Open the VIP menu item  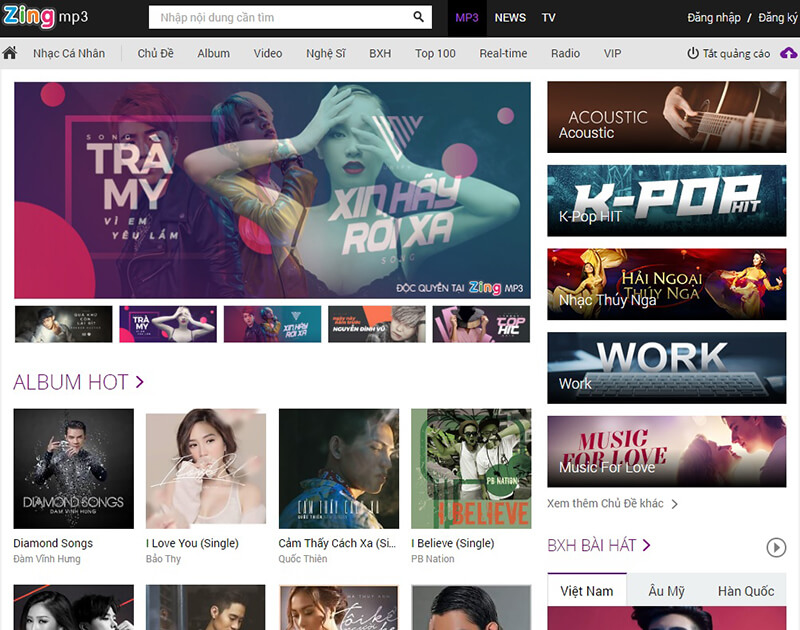pos(612,53)
